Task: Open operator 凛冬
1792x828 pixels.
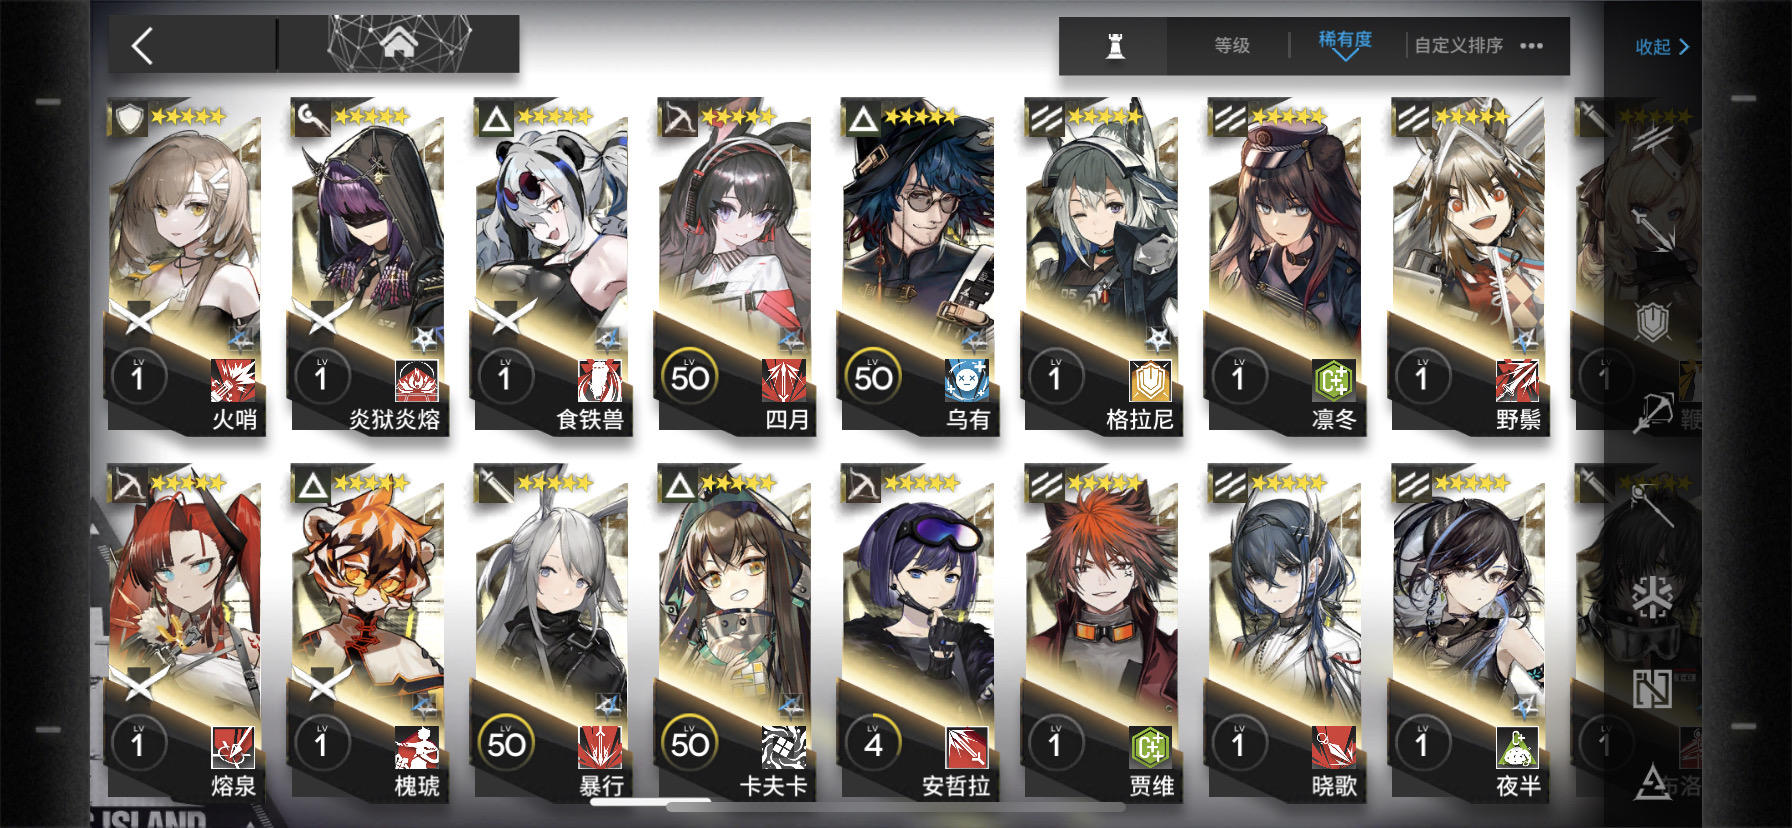Action: 1285,266
